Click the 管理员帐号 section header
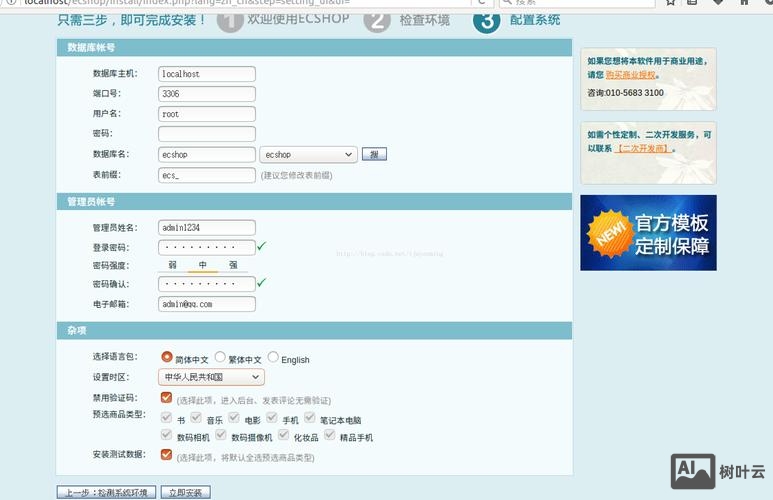The height and width of the screenshot is (500, 773). [314, 202]
